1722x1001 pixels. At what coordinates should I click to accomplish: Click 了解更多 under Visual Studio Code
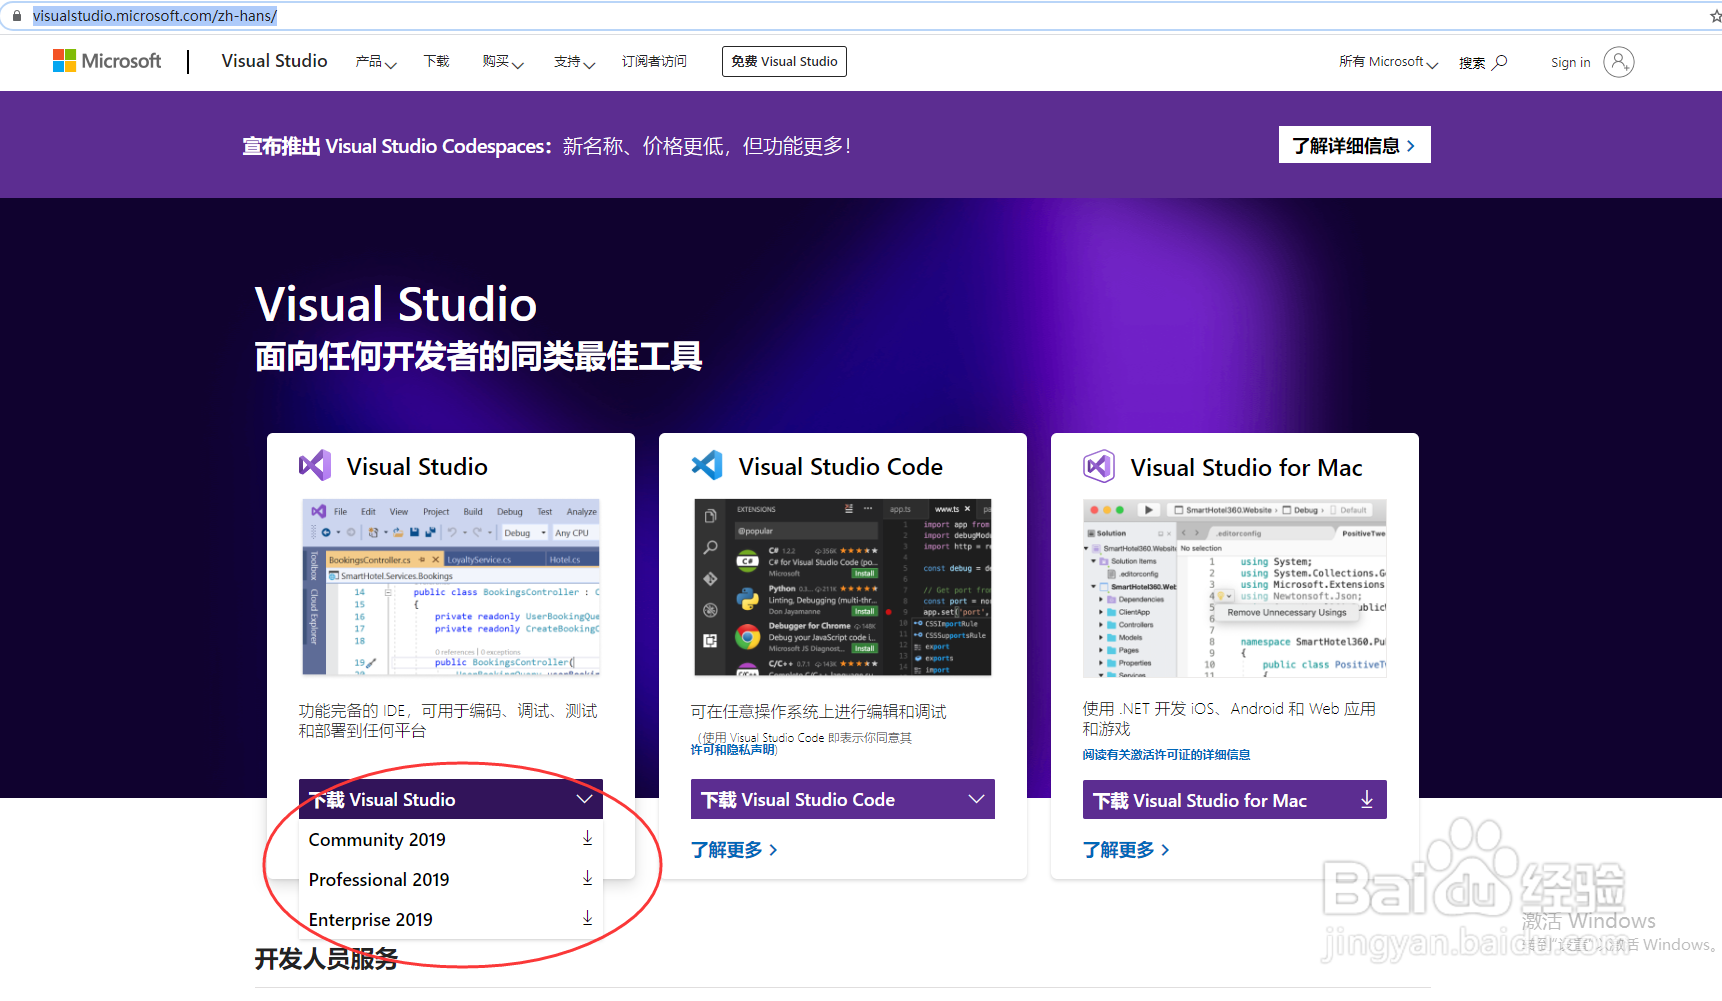point(734,850)
